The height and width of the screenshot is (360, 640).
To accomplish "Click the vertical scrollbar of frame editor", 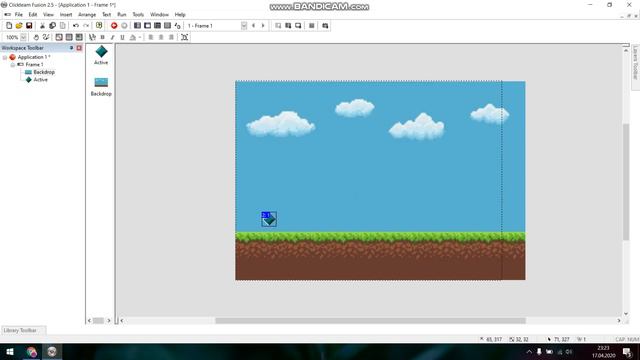I will [x=626, y=182].
